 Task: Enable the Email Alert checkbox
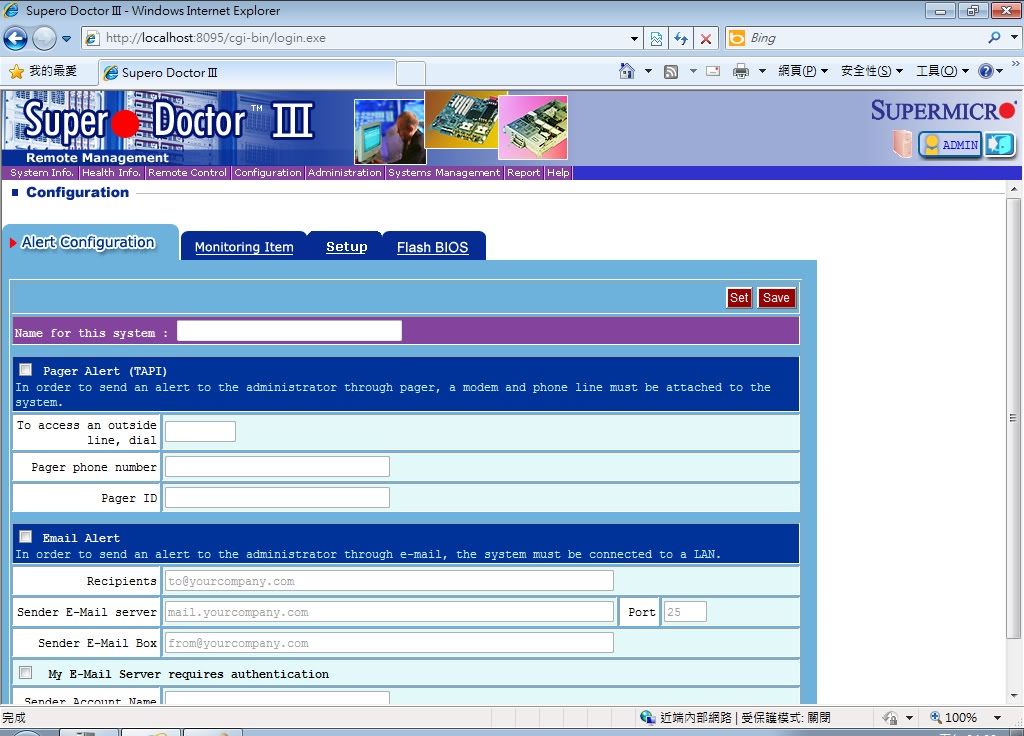click(x=25, y=537)
